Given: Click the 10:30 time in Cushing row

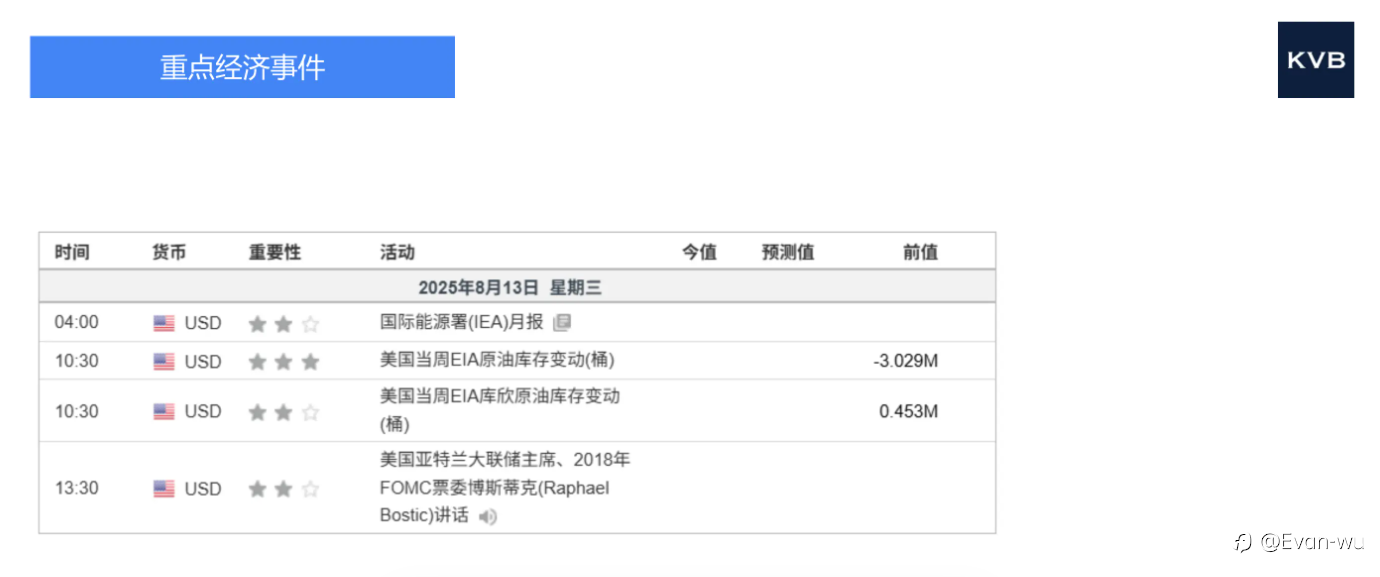Looking at the screenshot, I should [x=77, y=411].
